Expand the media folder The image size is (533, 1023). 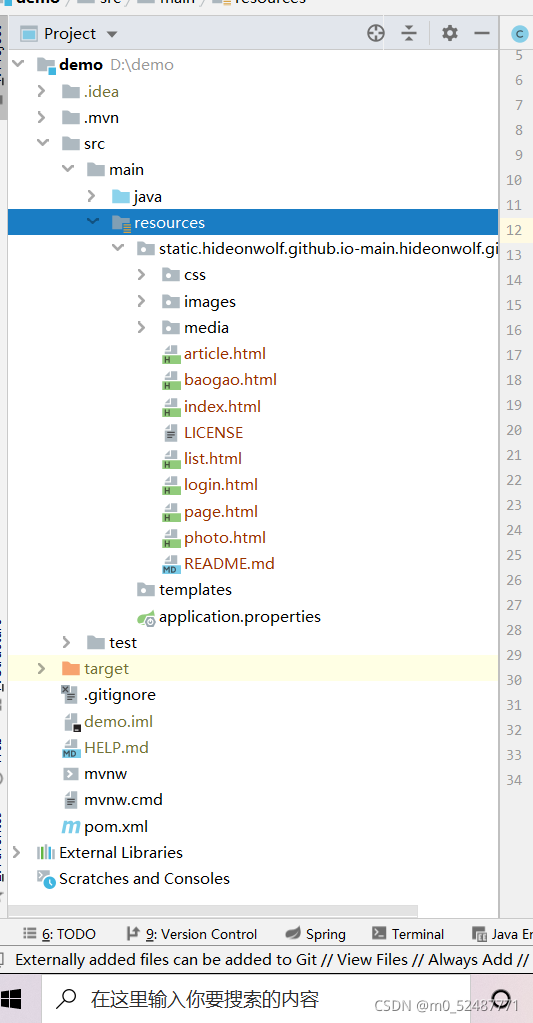pyautogui.click(x=142, y=327)
